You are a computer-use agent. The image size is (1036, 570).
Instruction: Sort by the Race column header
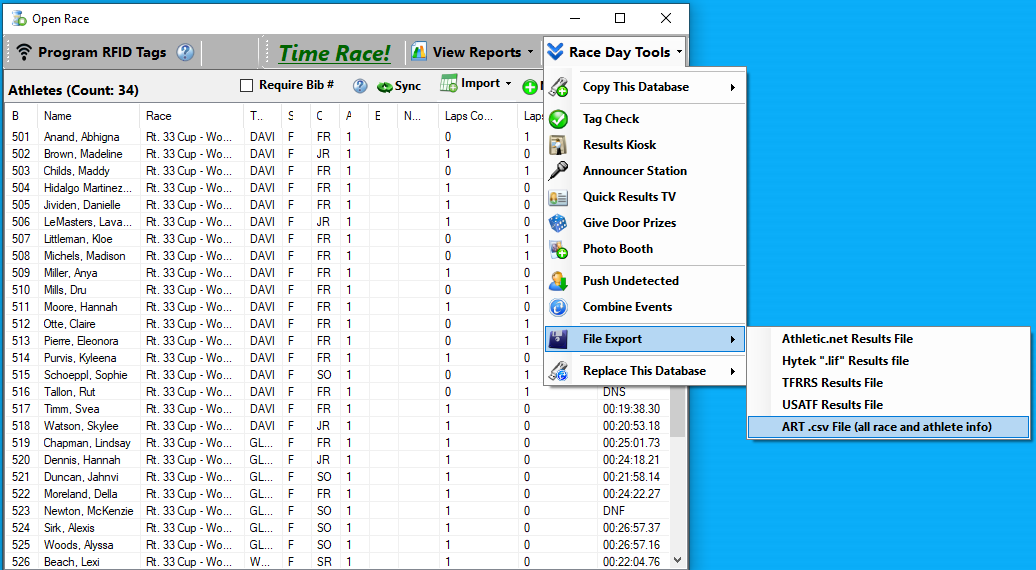[192, 116]
